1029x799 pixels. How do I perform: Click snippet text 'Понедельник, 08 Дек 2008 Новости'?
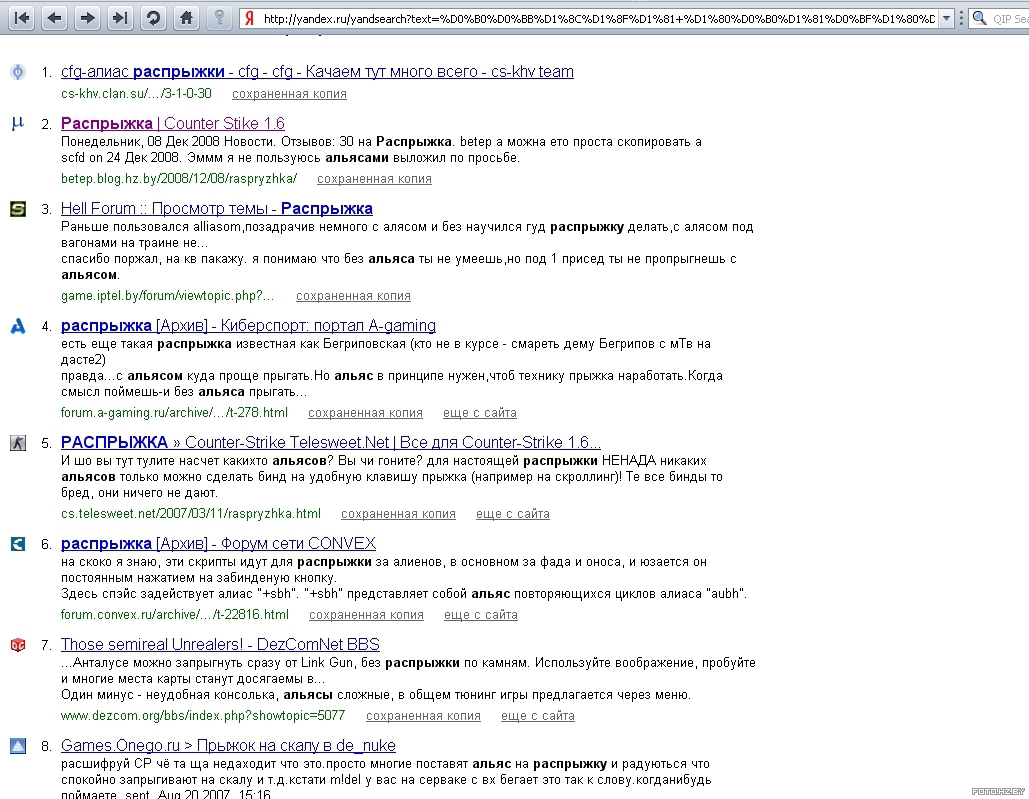(167, 142)
